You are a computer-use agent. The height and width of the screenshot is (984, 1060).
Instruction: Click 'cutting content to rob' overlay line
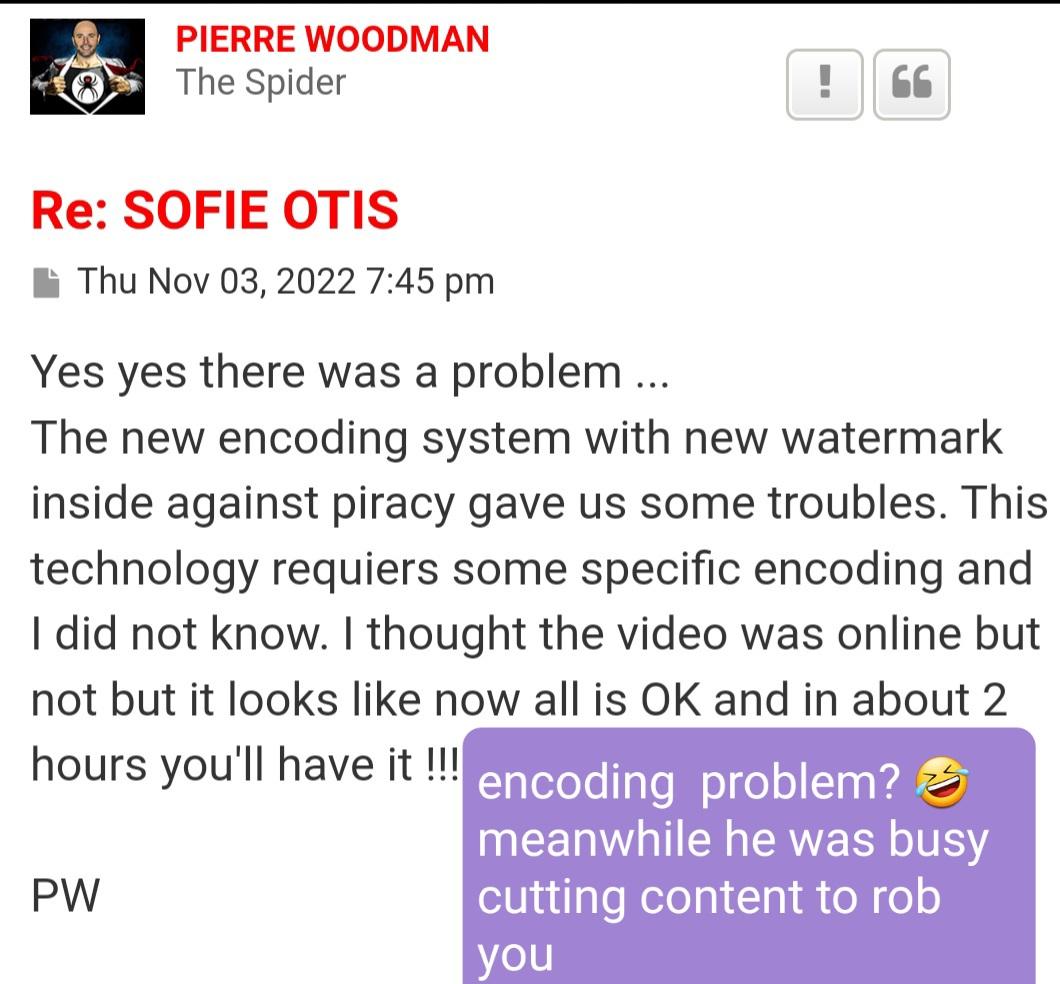(708, 898)
